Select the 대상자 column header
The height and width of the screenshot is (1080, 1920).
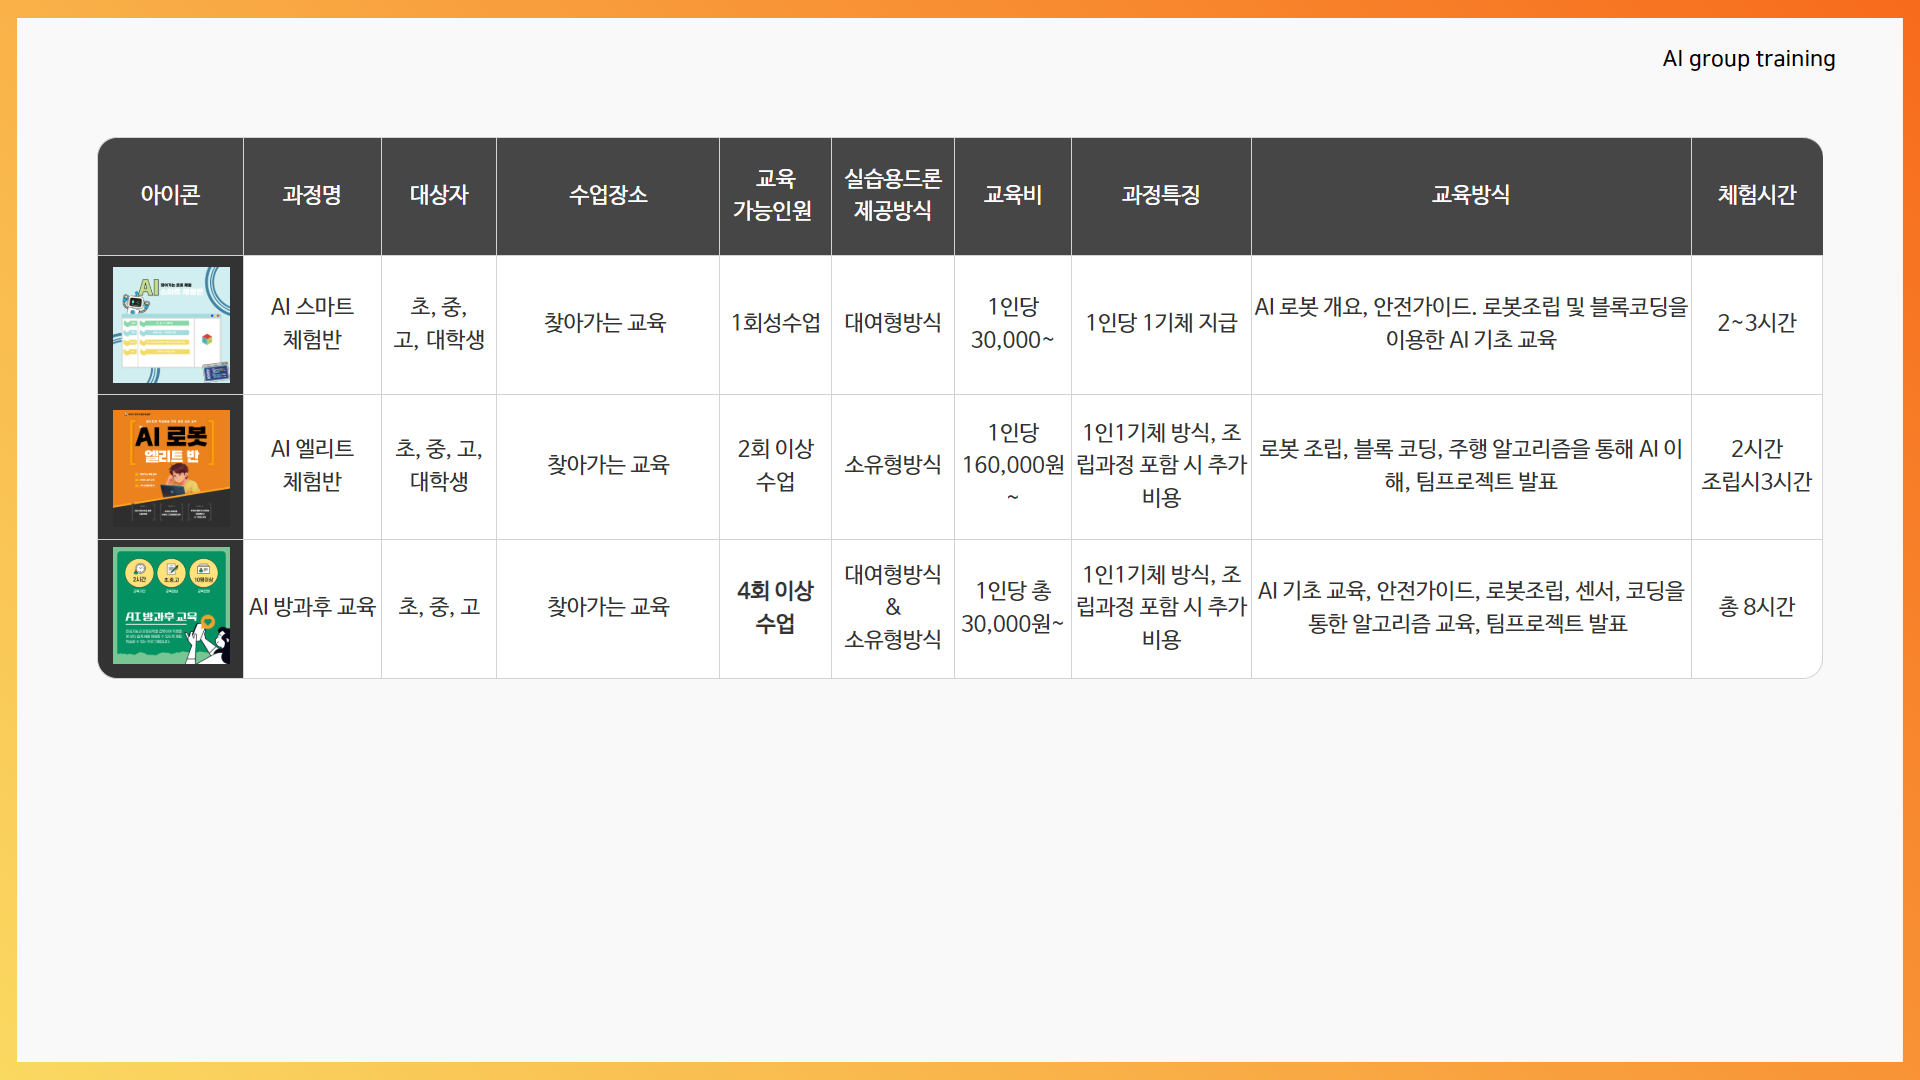click(439, 196)
